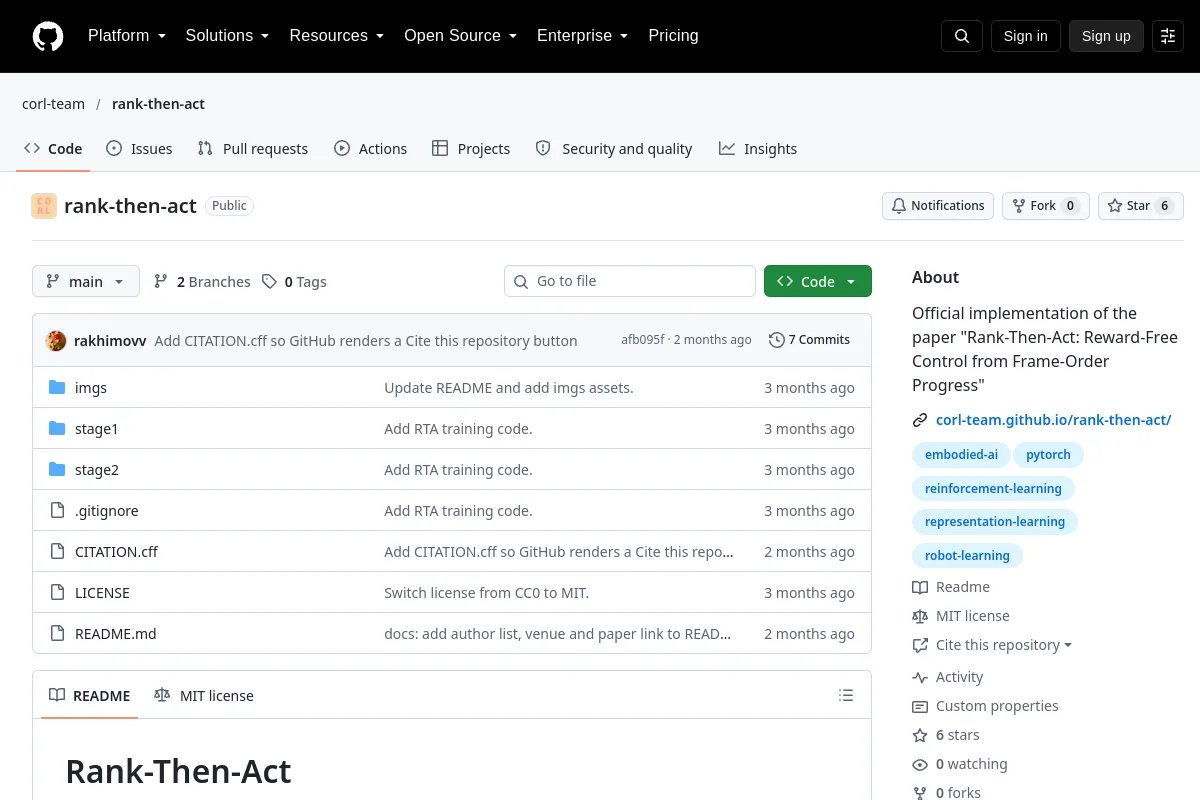Click the LICENSE file icon

pos(57,592)
